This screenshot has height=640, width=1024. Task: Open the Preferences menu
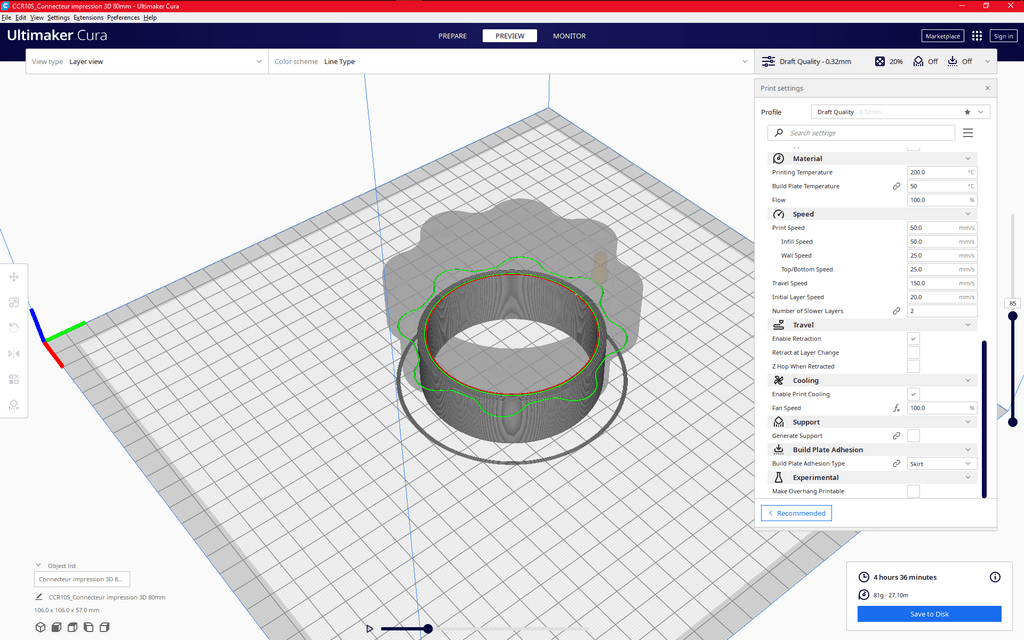pos(123,18)
